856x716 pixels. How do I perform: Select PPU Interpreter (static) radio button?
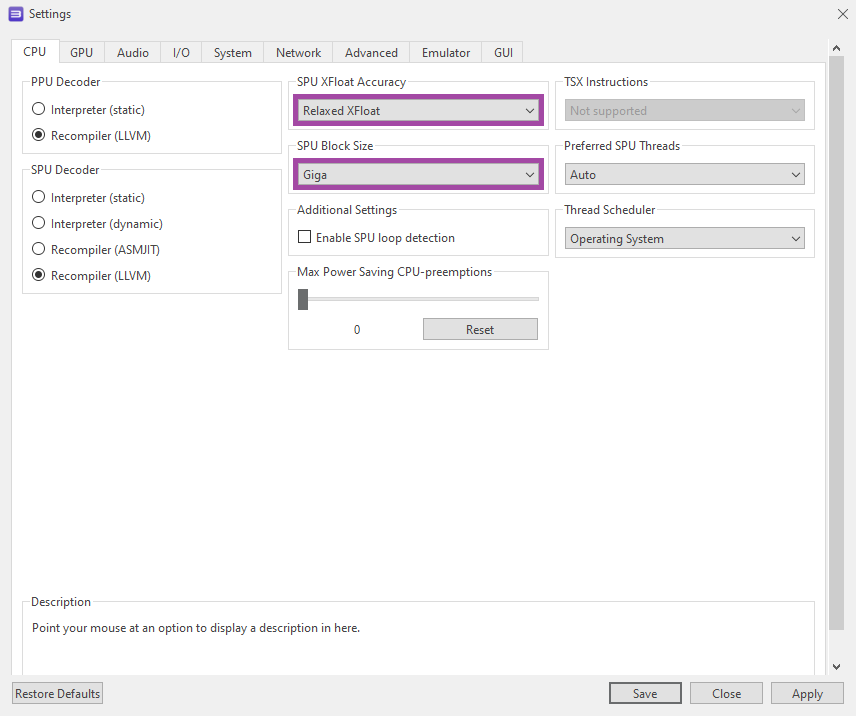click(x=39, y=109)
